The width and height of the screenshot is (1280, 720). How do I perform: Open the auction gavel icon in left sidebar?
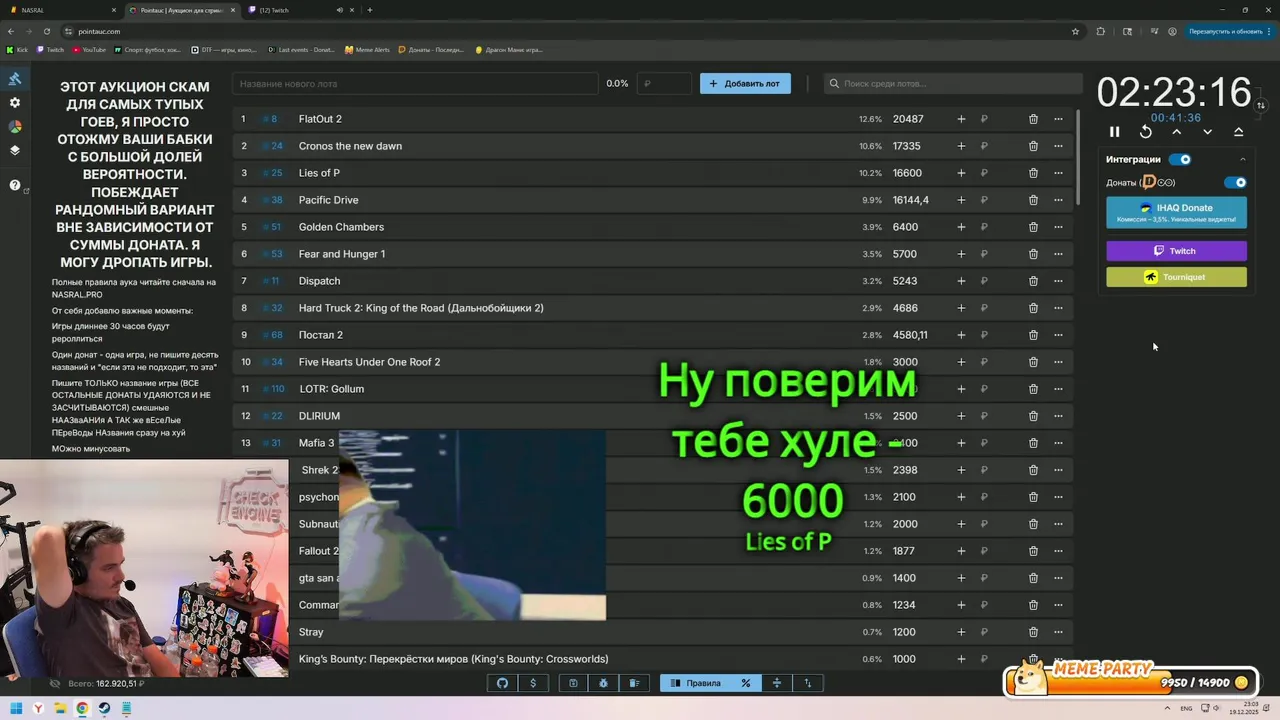click(x=15, y=79)
